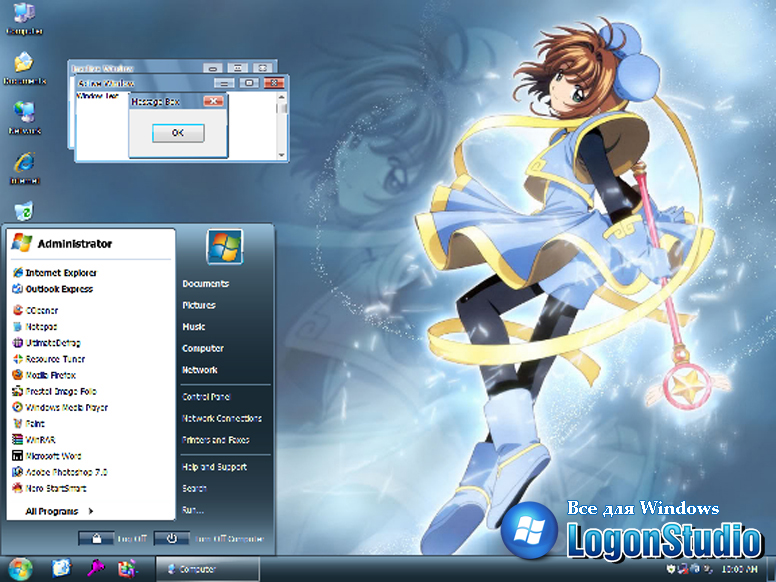
Task: Open Documents in Start menu right pane
Action: pos(205,284)
